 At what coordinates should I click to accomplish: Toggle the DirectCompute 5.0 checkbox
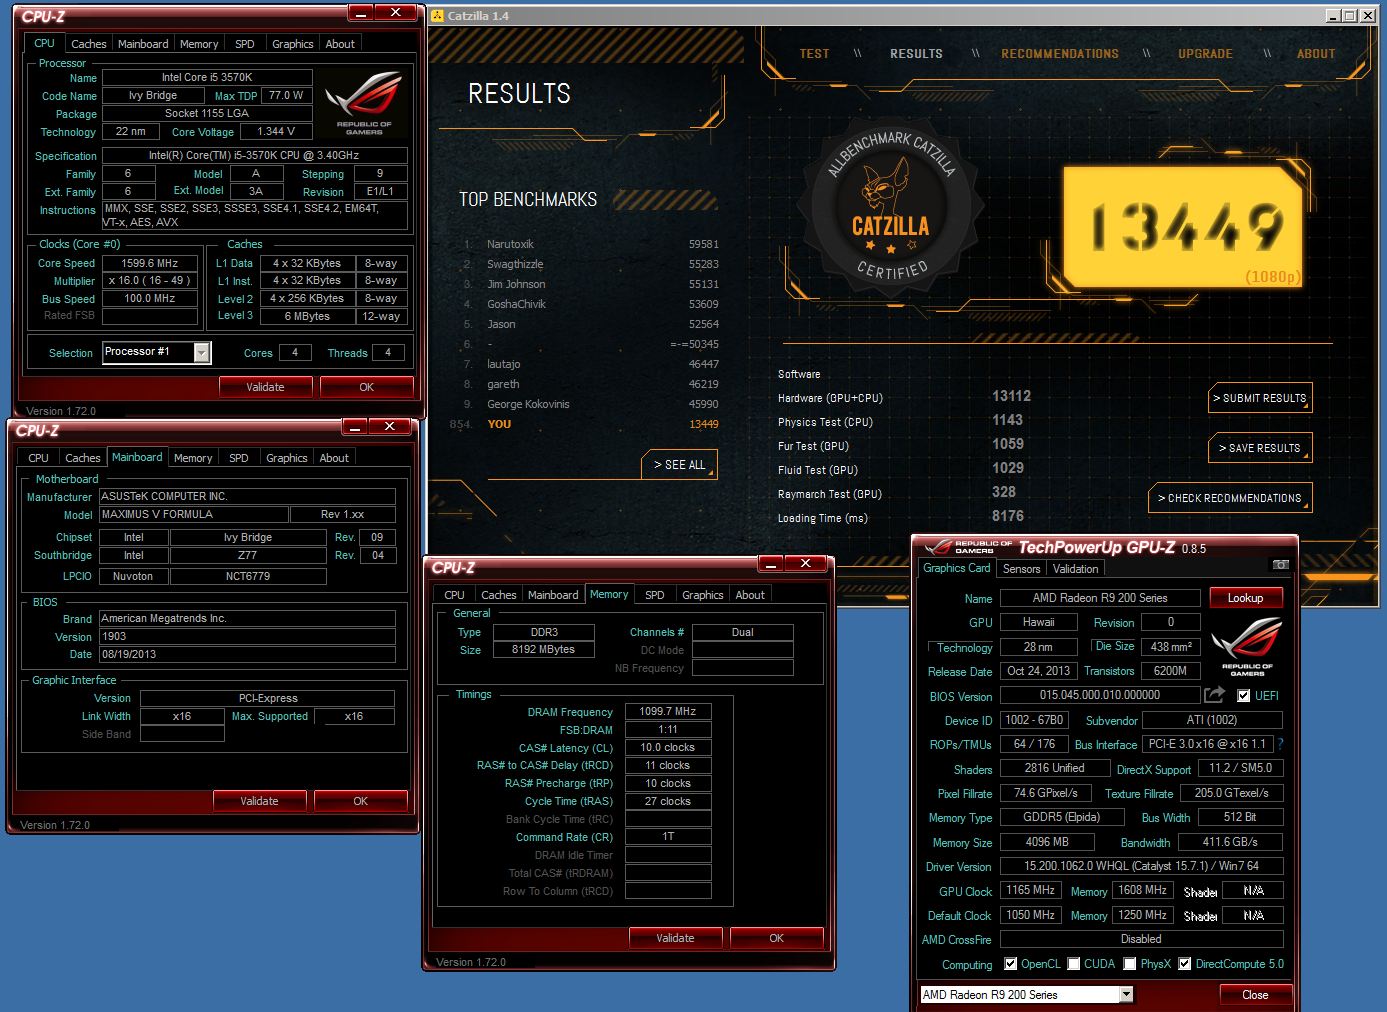pos(1184,964)
